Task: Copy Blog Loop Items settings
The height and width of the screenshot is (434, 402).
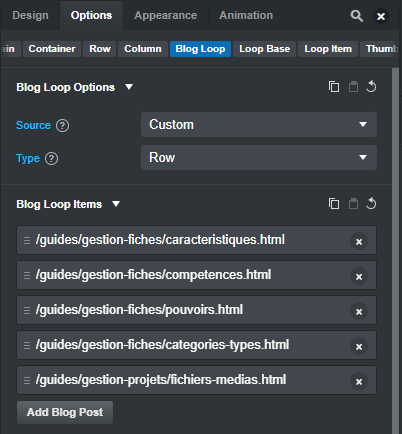Action: (334, 204)
